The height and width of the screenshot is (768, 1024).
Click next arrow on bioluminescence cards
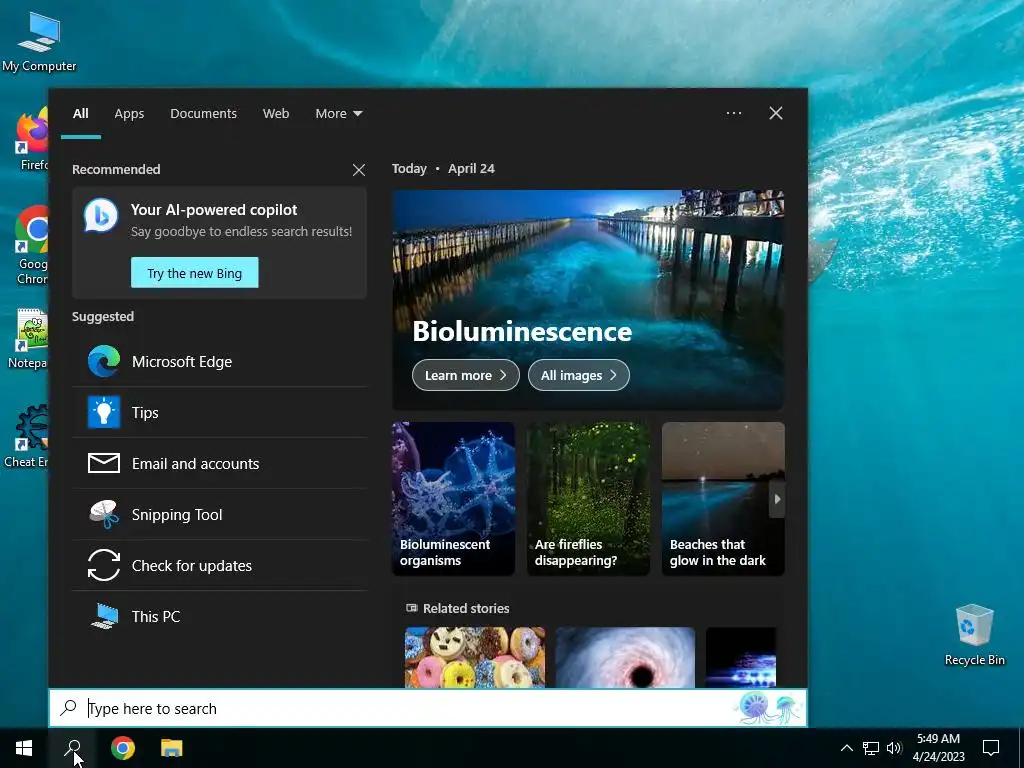point(777,499)
